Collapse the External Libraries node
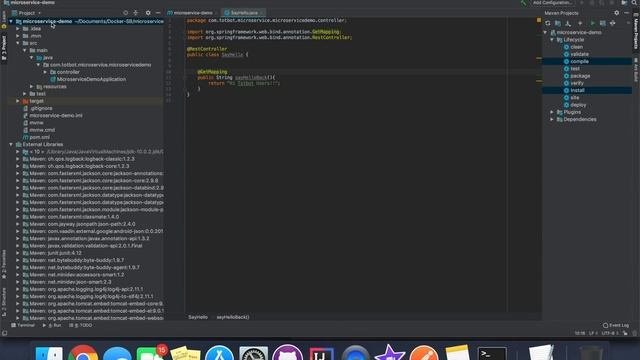This screenshot has height=360, width=640. coord(11,144)
